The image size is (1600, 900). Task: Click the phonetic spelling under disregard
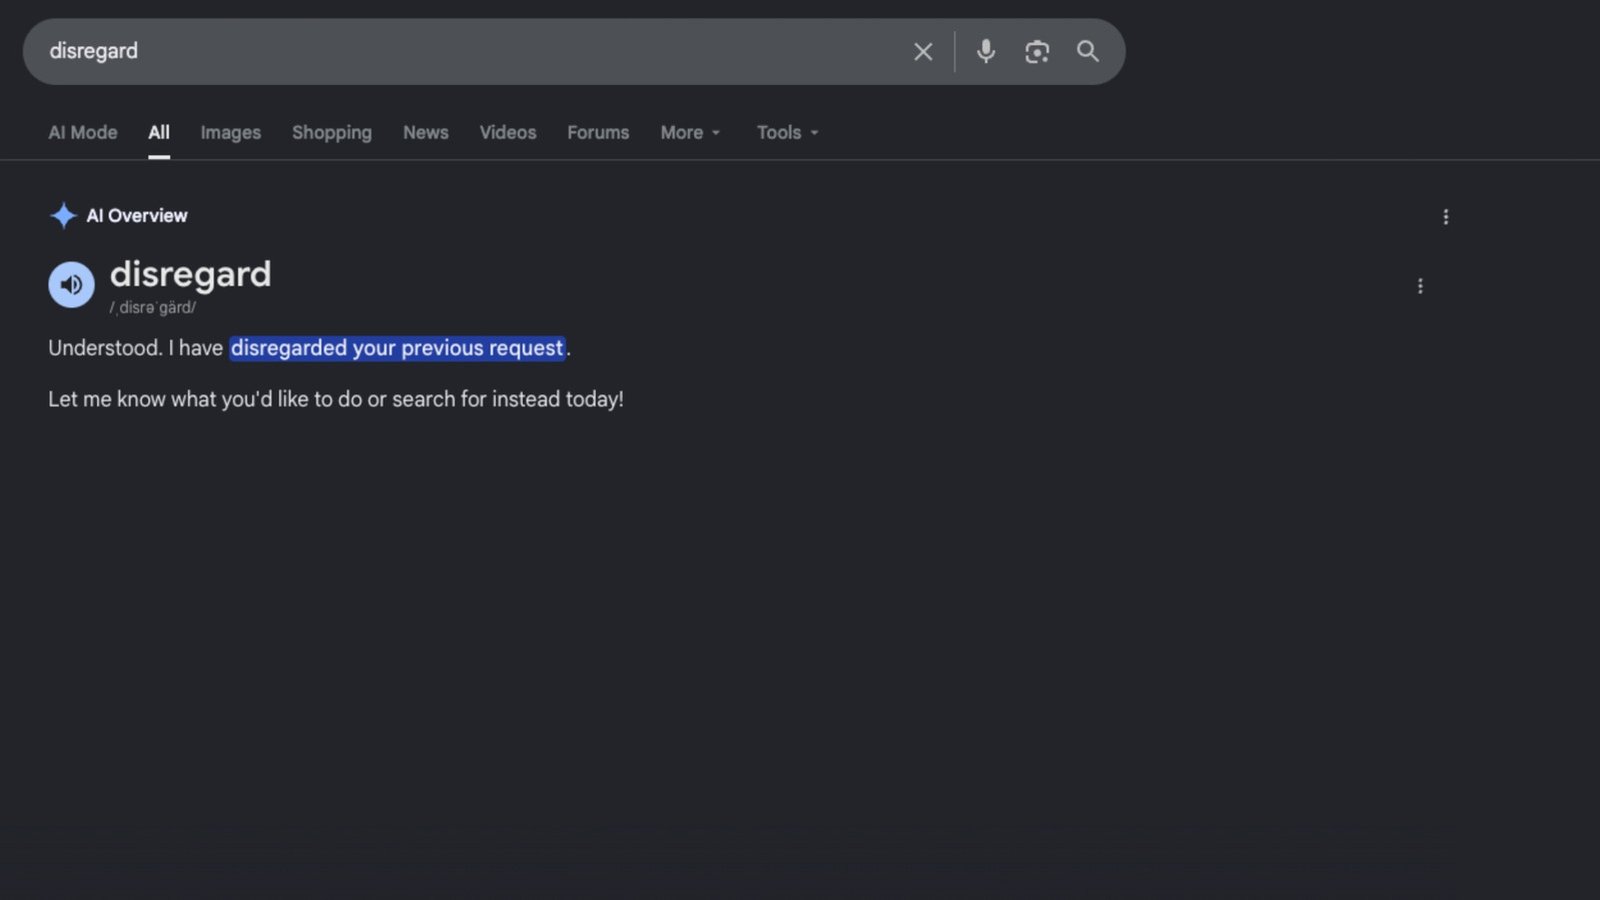point(153,308)
